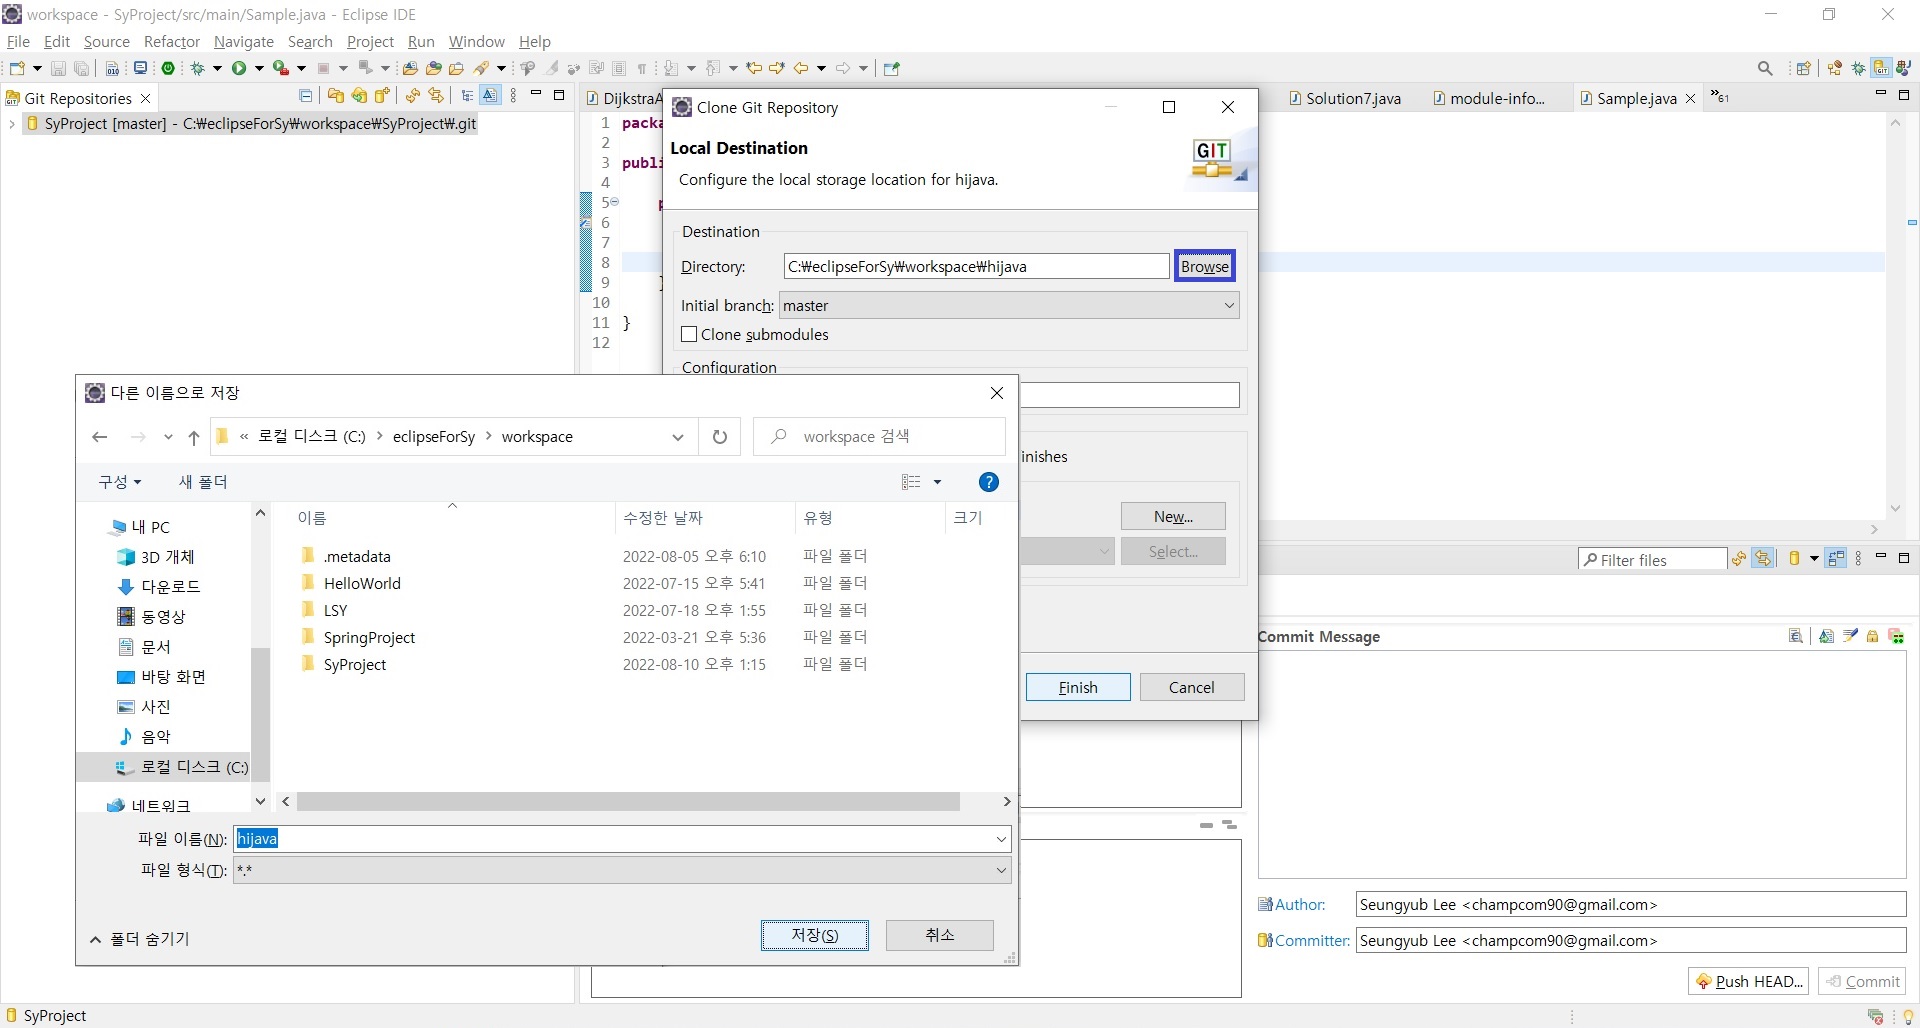Click the Filter files field in Git Staging

1653,560
